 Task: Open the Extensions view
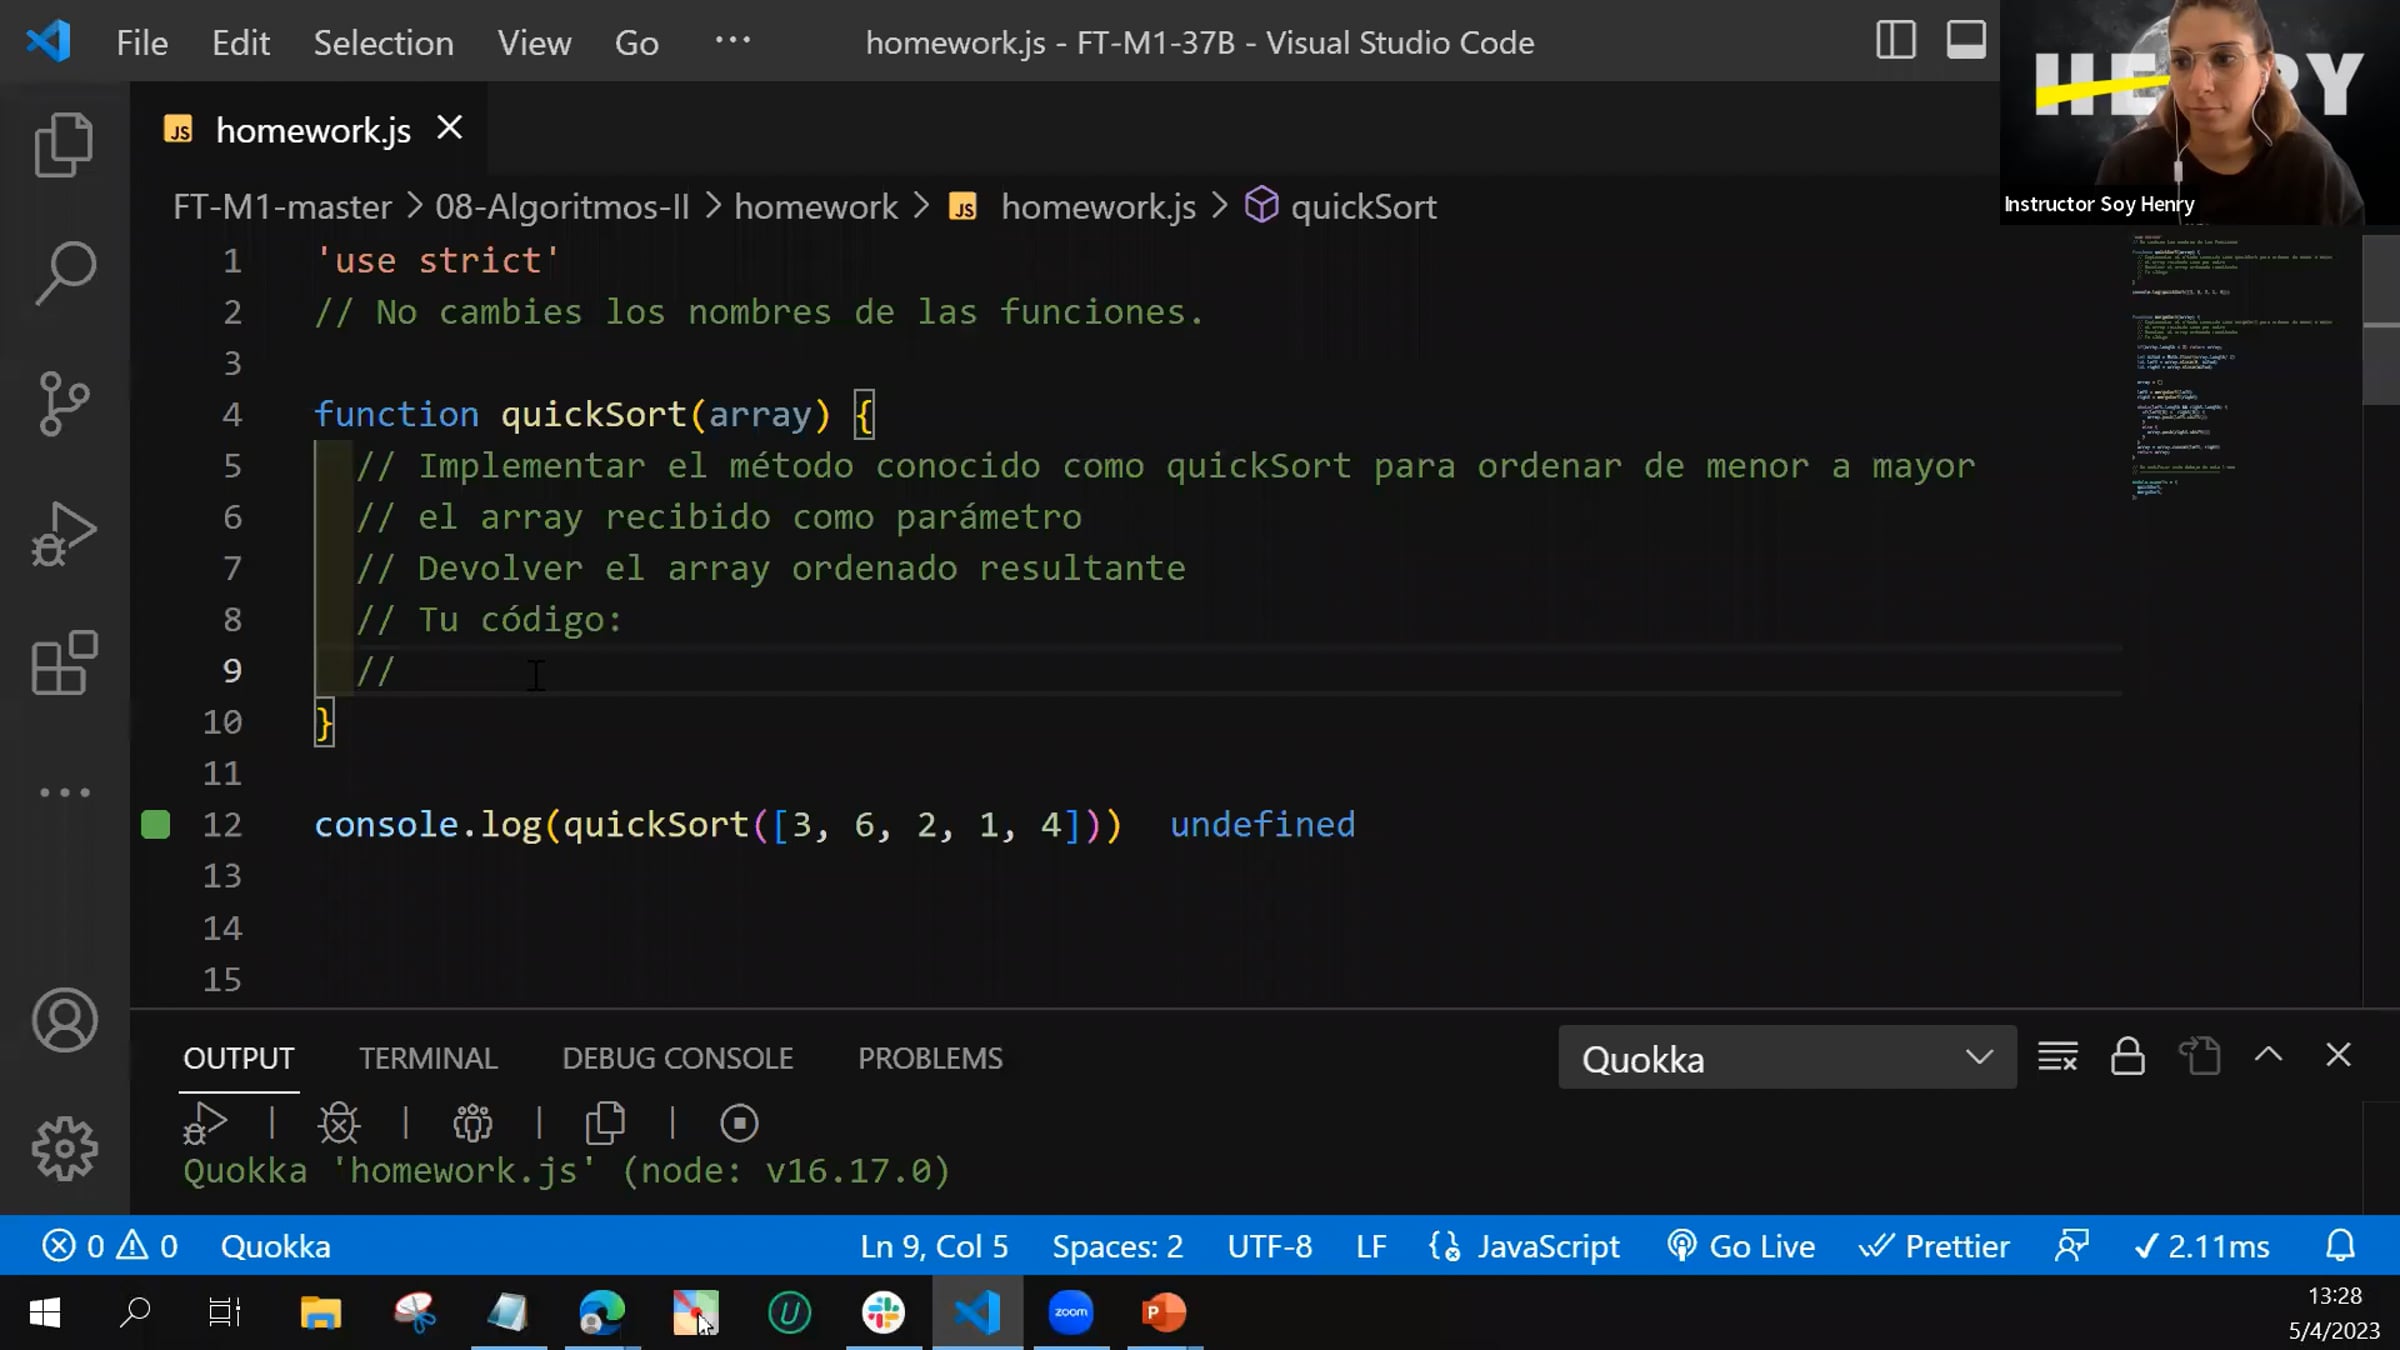click(x=64, y=662)
